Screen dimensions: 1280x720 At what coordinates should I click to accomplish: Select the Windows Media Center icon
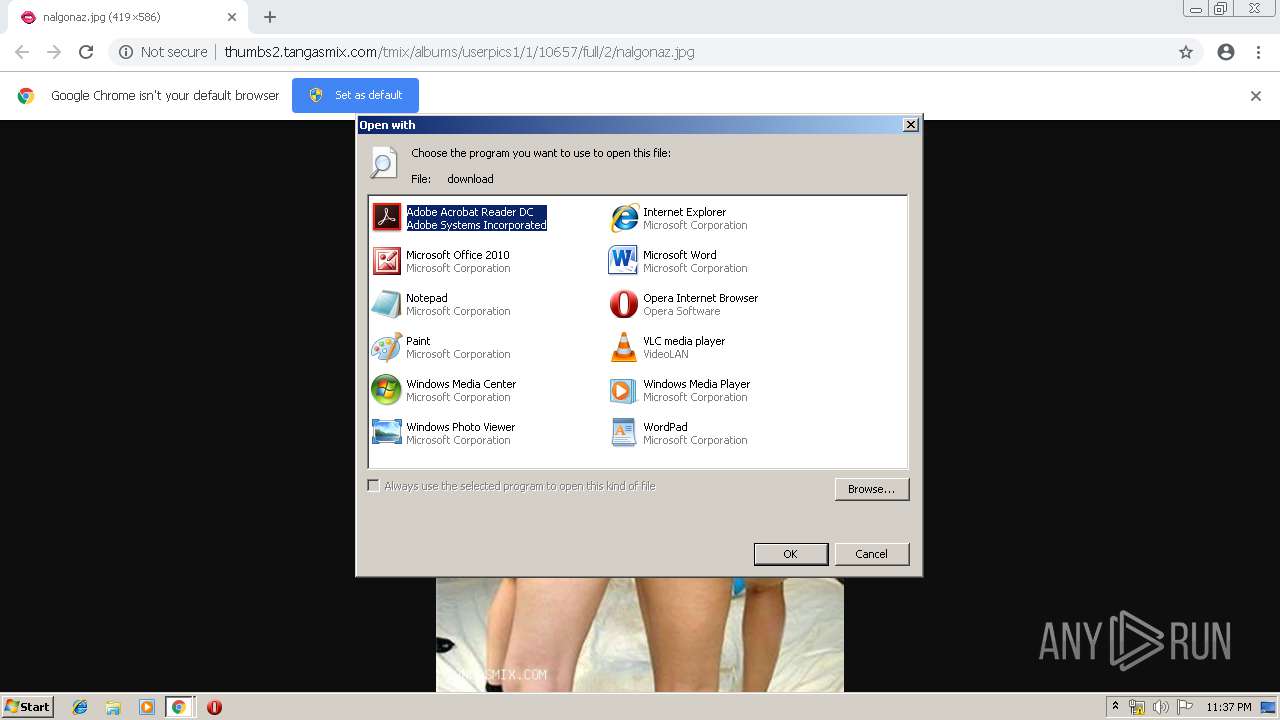pos(387,389)
